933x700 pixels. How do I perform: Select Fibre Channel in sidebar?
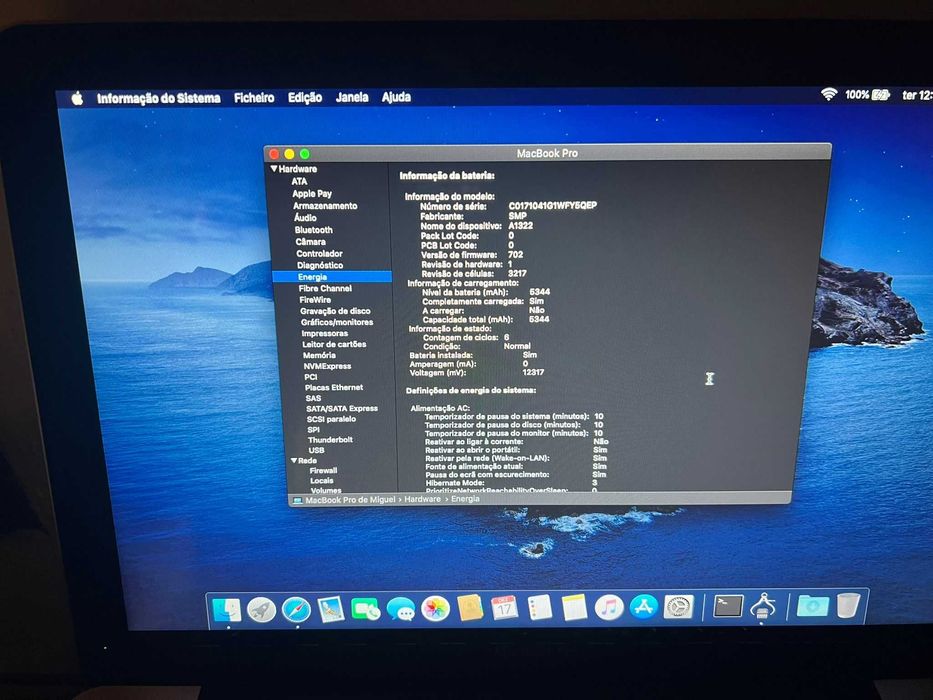[325, 288]
